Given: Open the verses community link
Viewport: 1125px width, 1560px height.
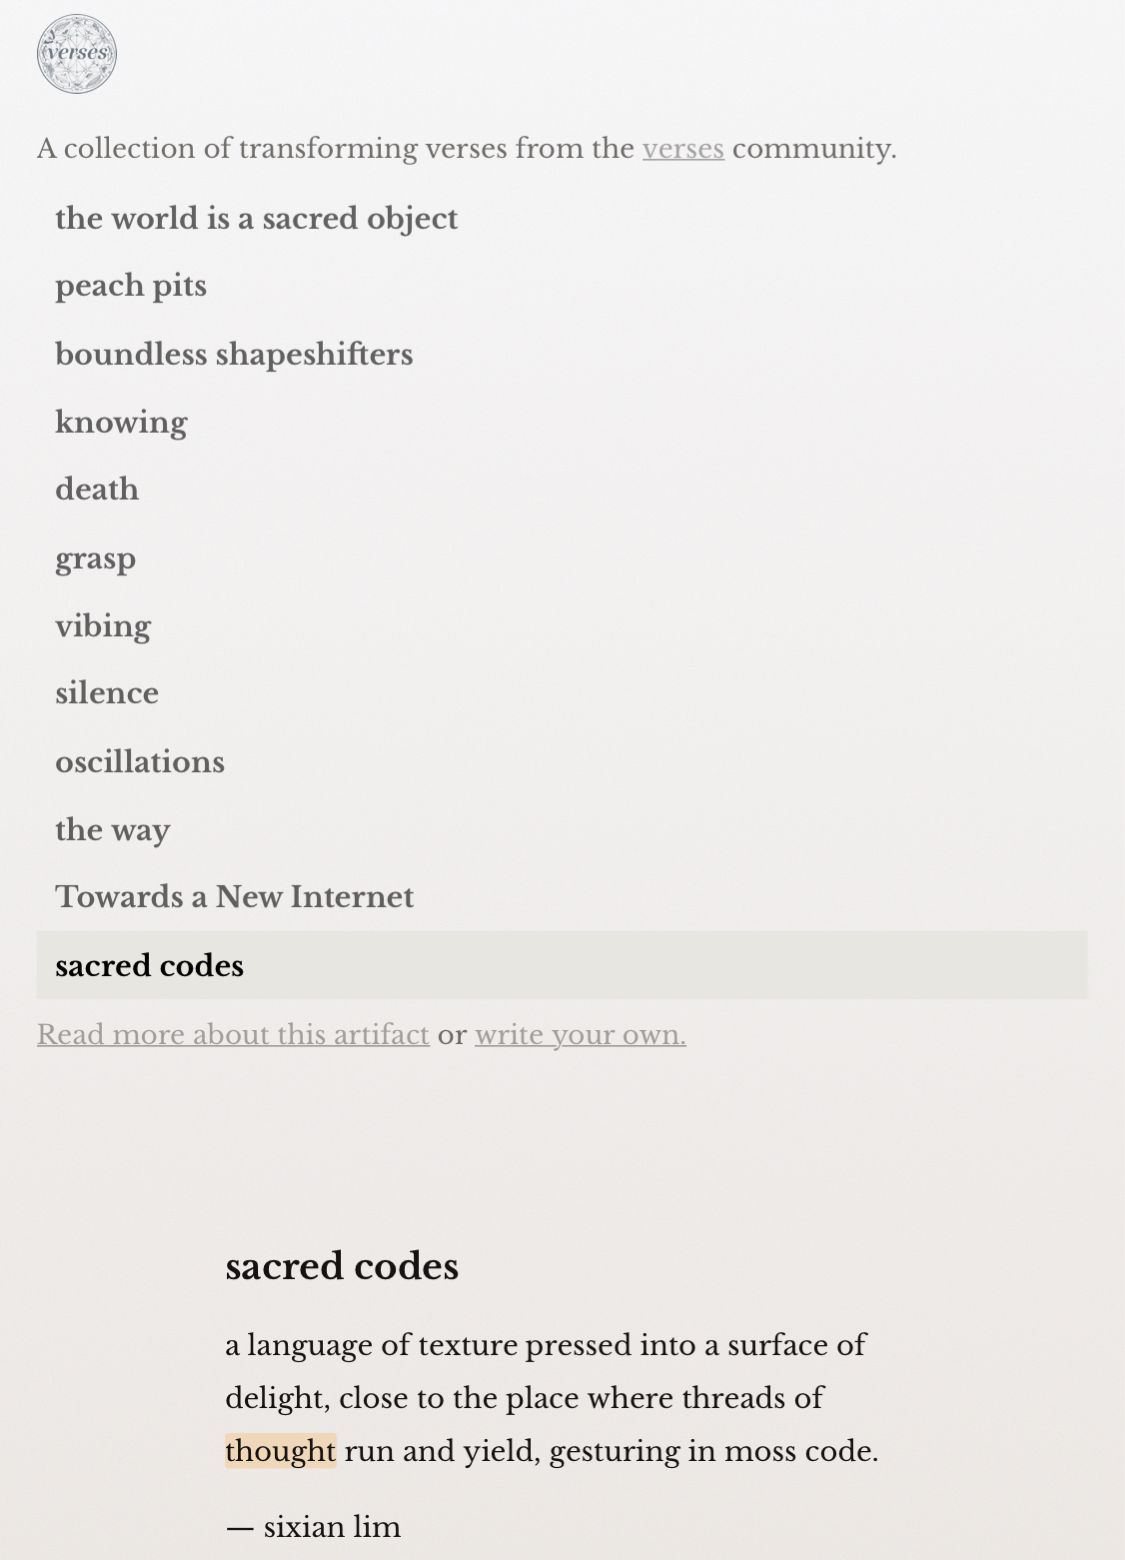Looking at the screenshot, I should (683, 149).
